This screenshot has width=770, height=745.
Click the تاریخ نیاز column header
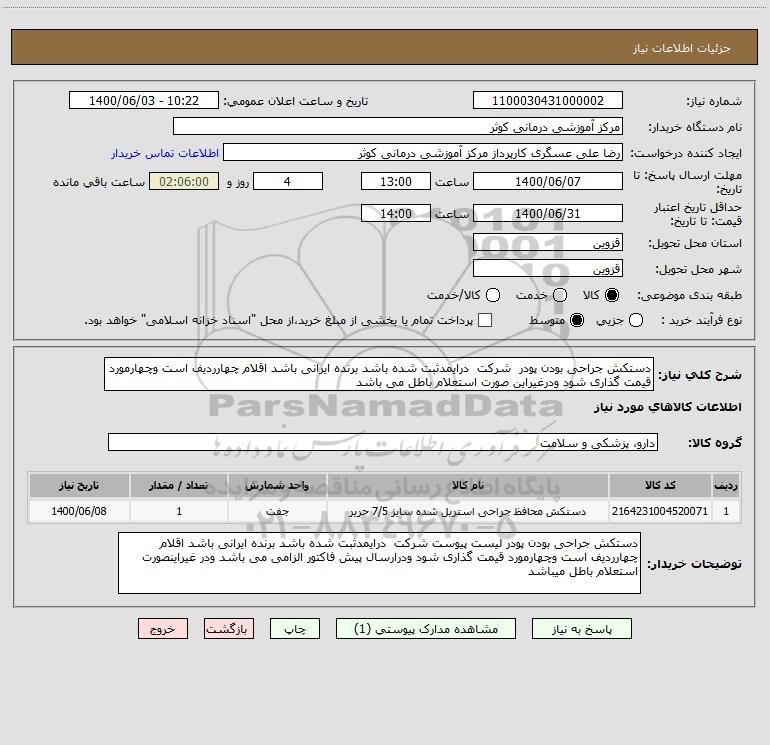[79, 485]
